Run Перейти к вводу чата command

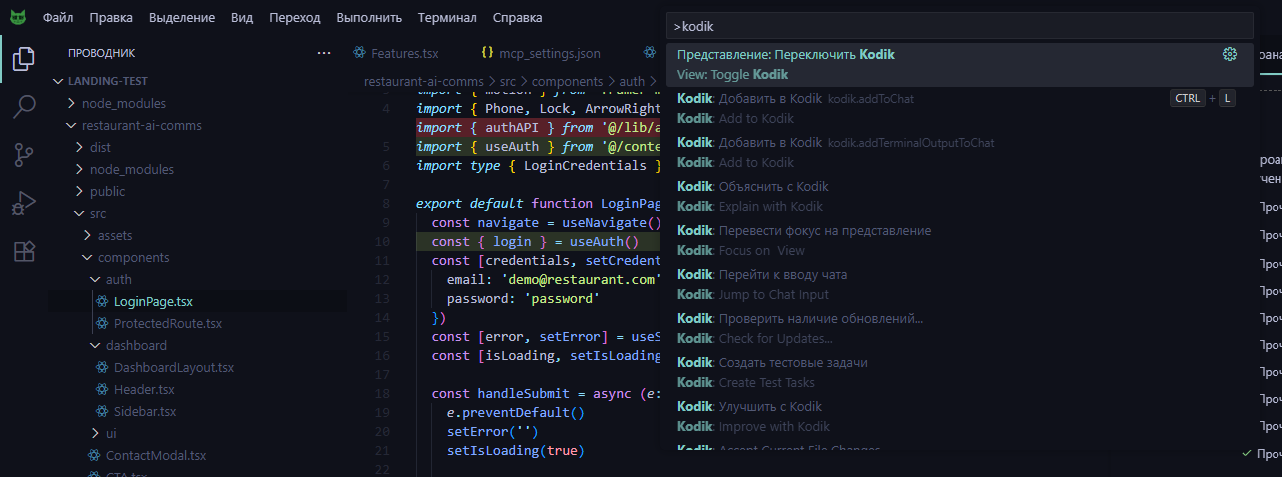pos(960,285)
